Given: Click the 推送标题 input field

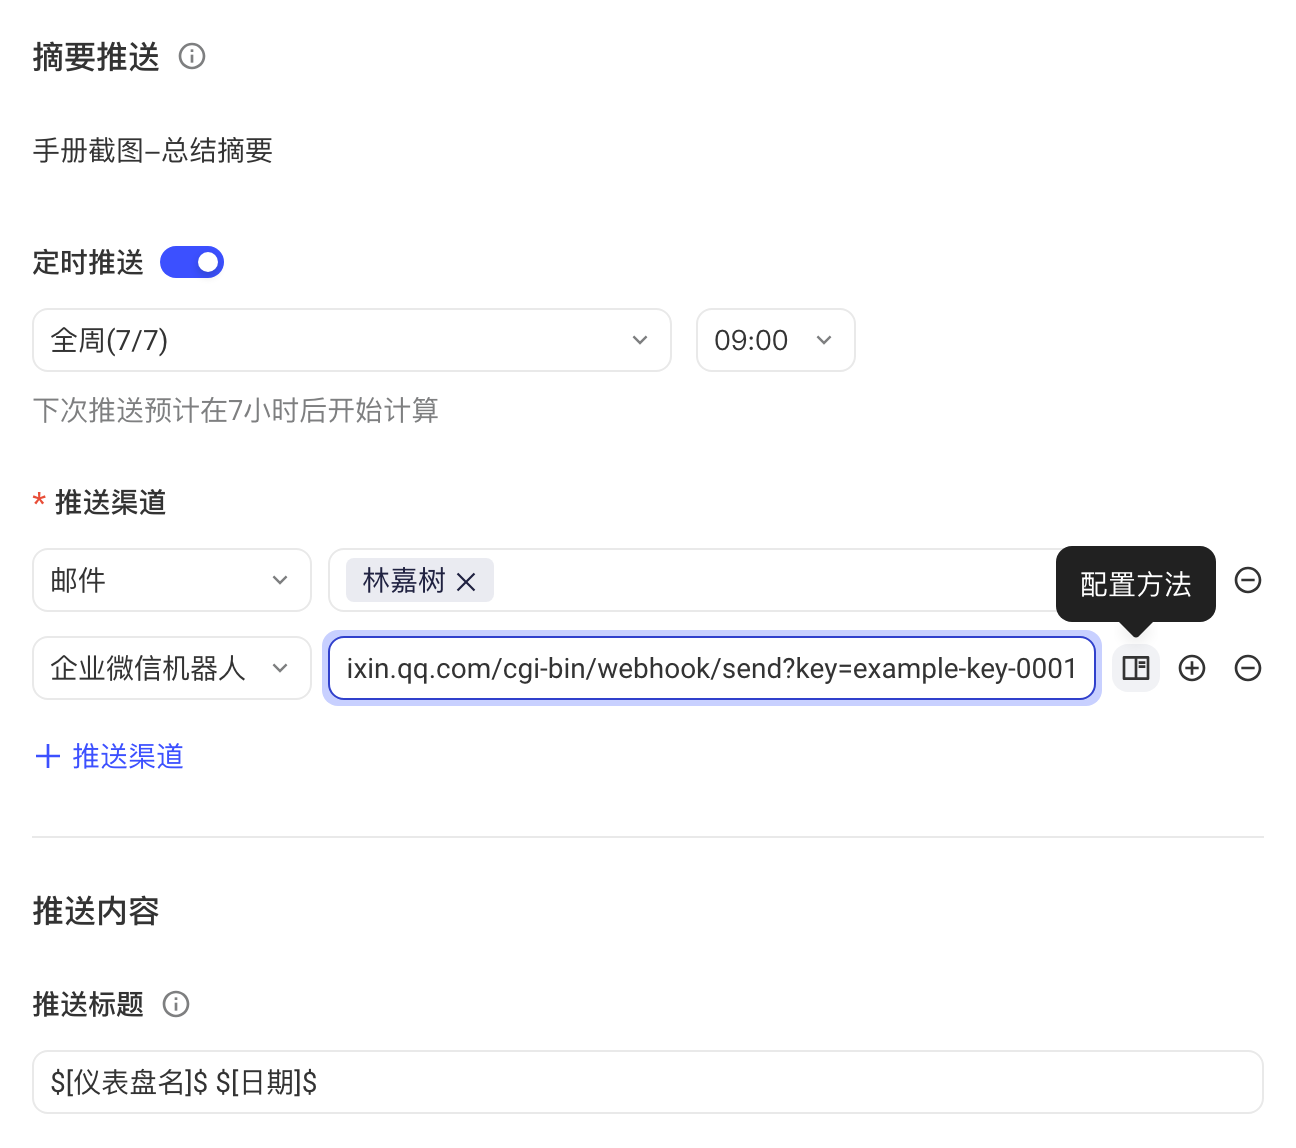Looking at the screenshot, I should click(x=648, y=1082).
